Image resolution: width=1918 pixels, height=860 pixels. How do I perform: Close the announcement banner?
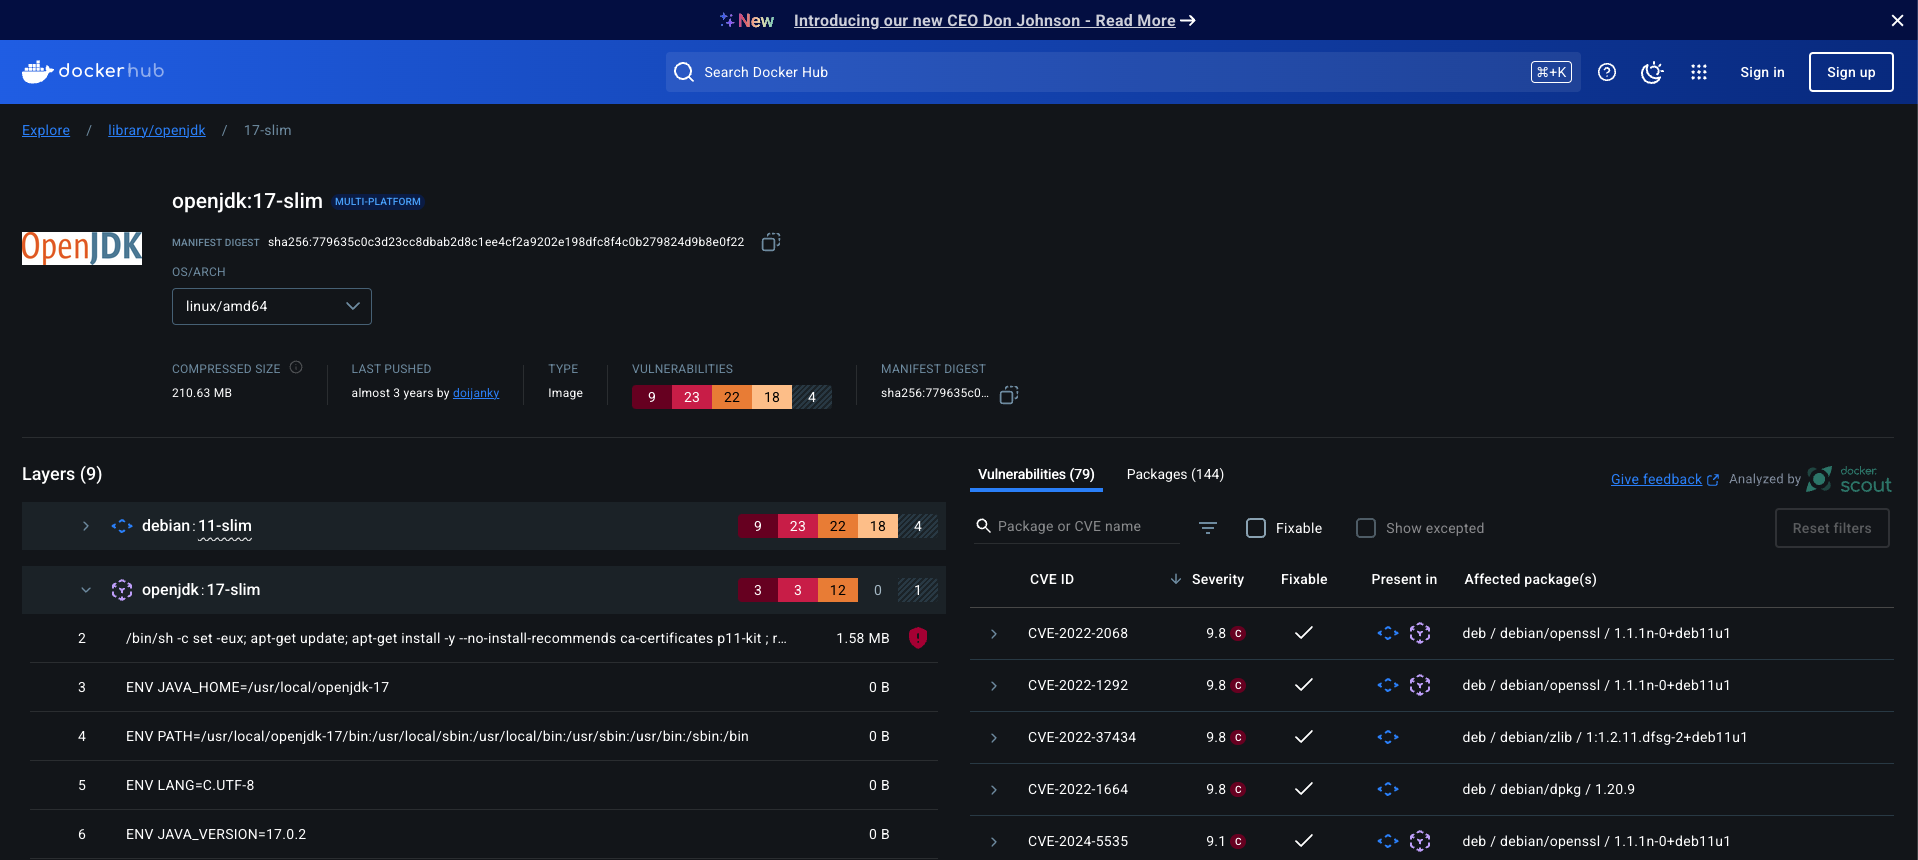[1897, 20]
